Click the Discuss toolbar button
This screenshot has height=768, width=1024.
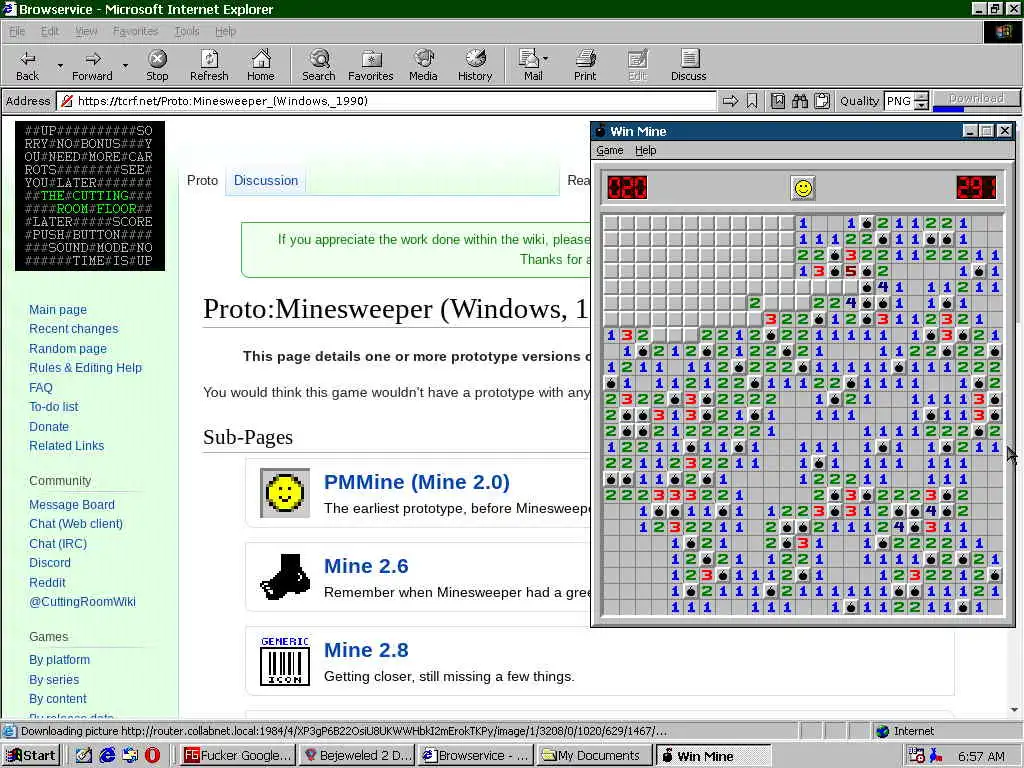pyautogui.click(x=688, y=65)
